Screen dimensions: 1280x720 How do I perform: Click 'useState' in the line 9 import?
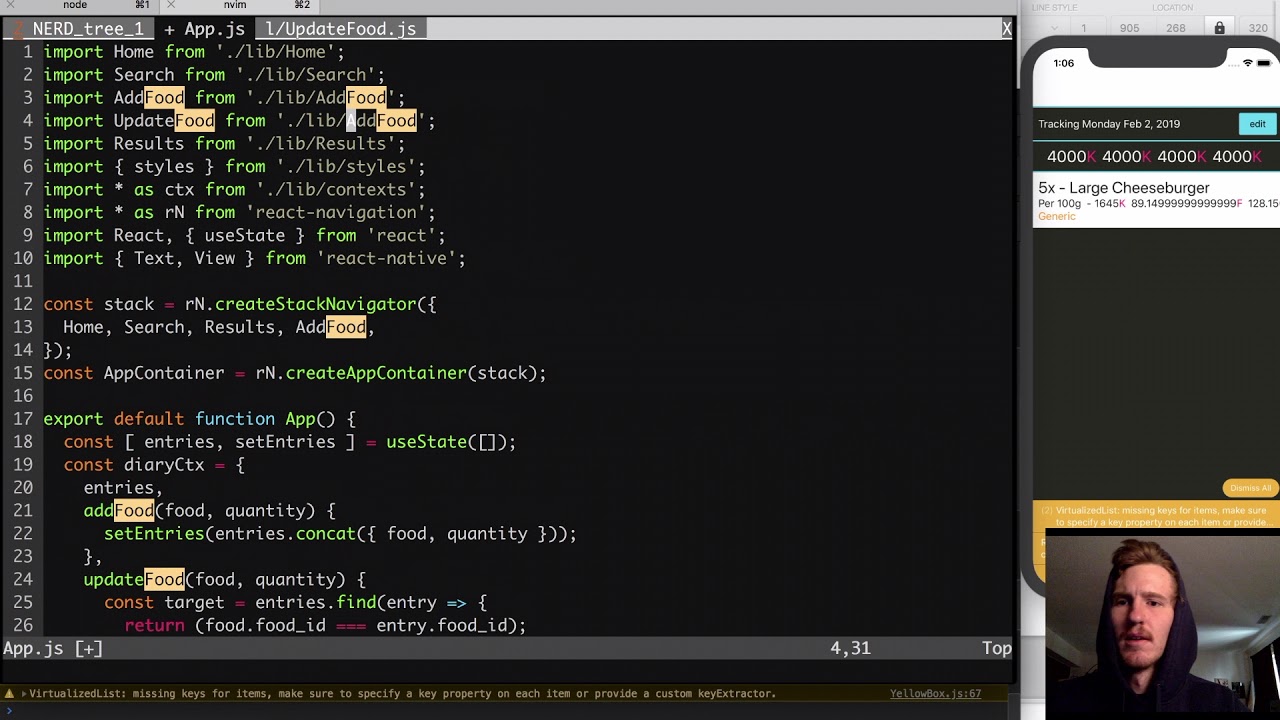pyautogui.click(x=245, y=236)
